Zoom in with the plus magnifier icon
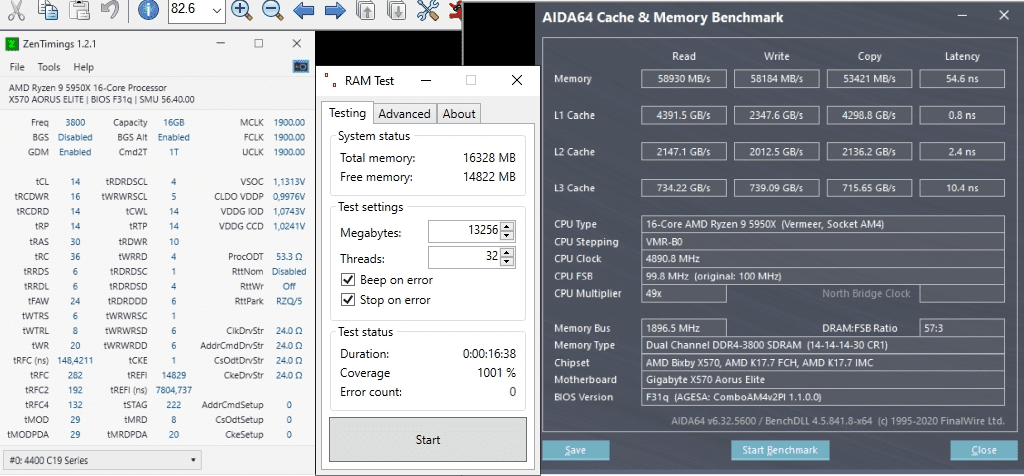This screenshot has height=476, width=1024. coord(242,9)
